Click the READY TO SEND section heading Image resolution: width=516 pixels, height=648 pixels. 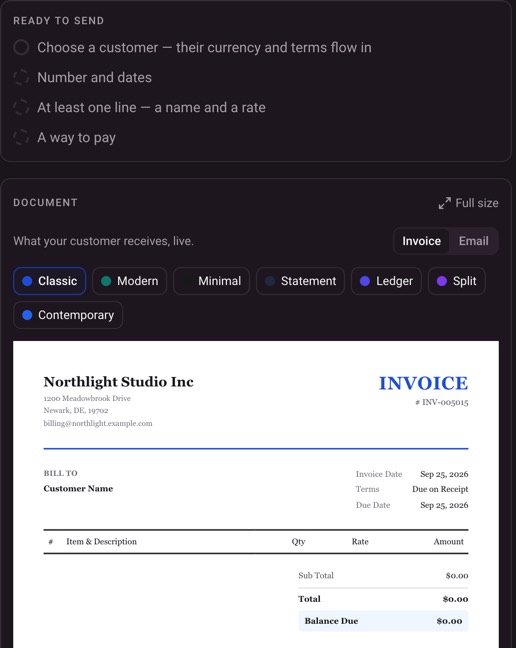pyautogui.click(x=58, y=21)
